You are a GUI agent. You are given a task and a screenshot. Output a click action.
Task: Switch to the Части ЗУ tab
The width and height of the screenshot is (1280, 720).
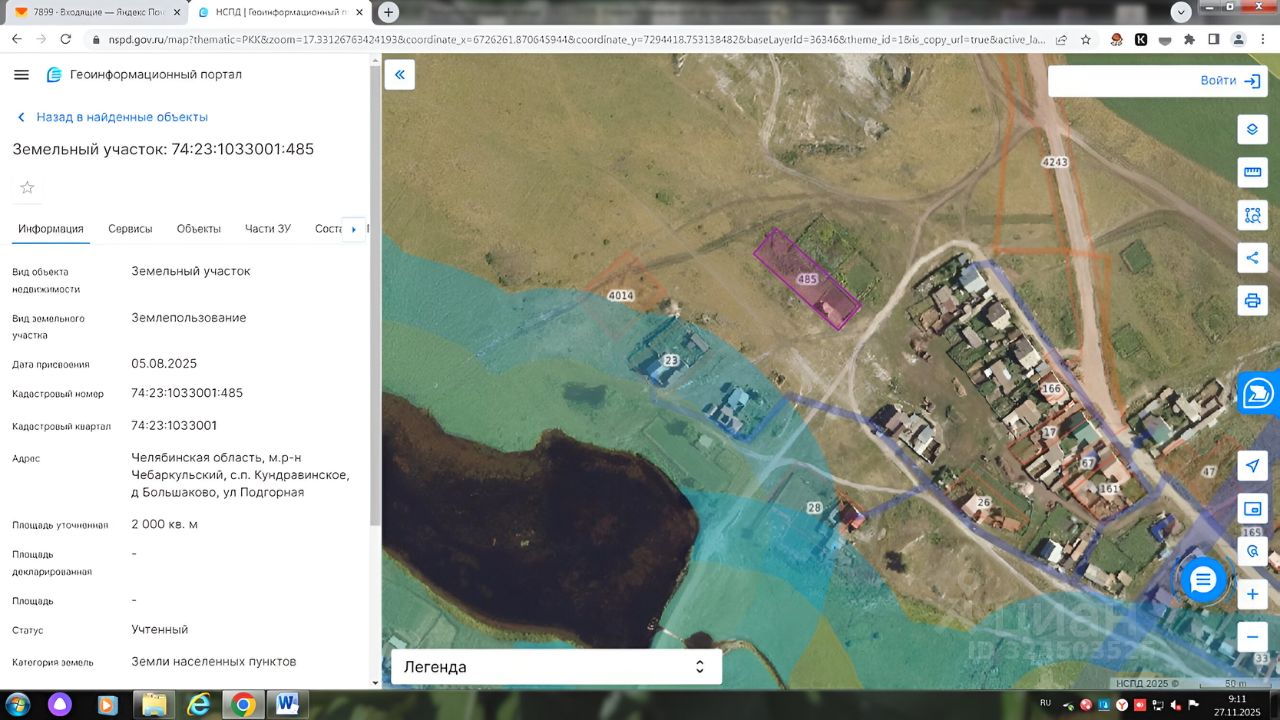268,229
